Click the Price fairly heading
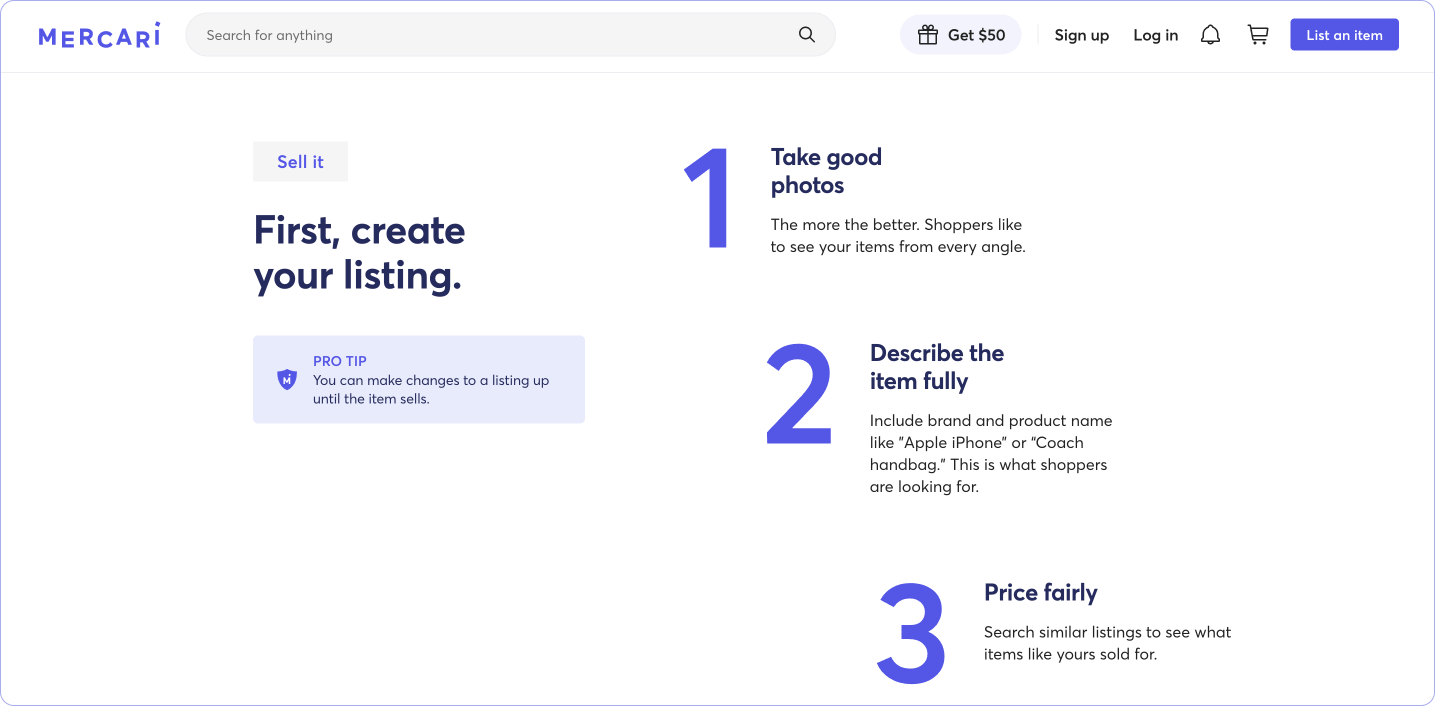This screenshot has width=1435, height=706. (1040, 592)
